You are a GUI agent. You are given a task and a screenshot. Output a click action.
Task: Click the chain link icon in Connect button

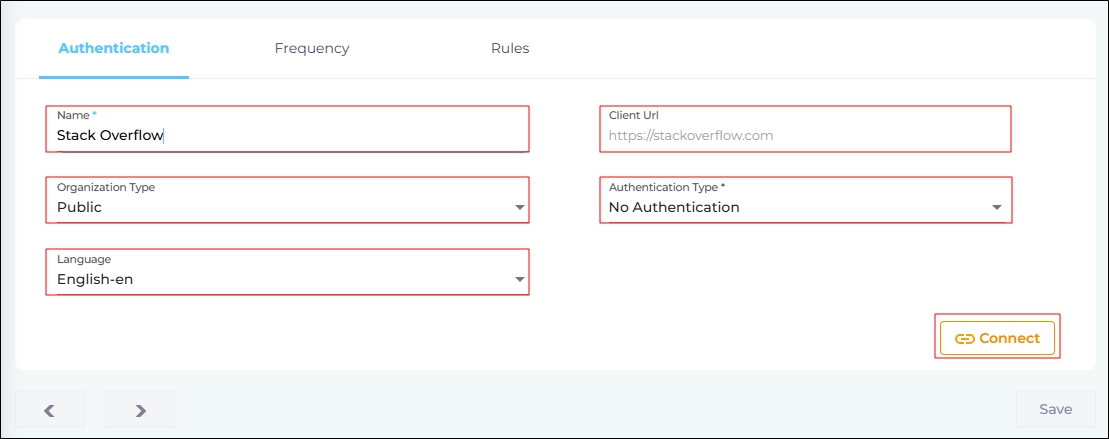[964, 339]
